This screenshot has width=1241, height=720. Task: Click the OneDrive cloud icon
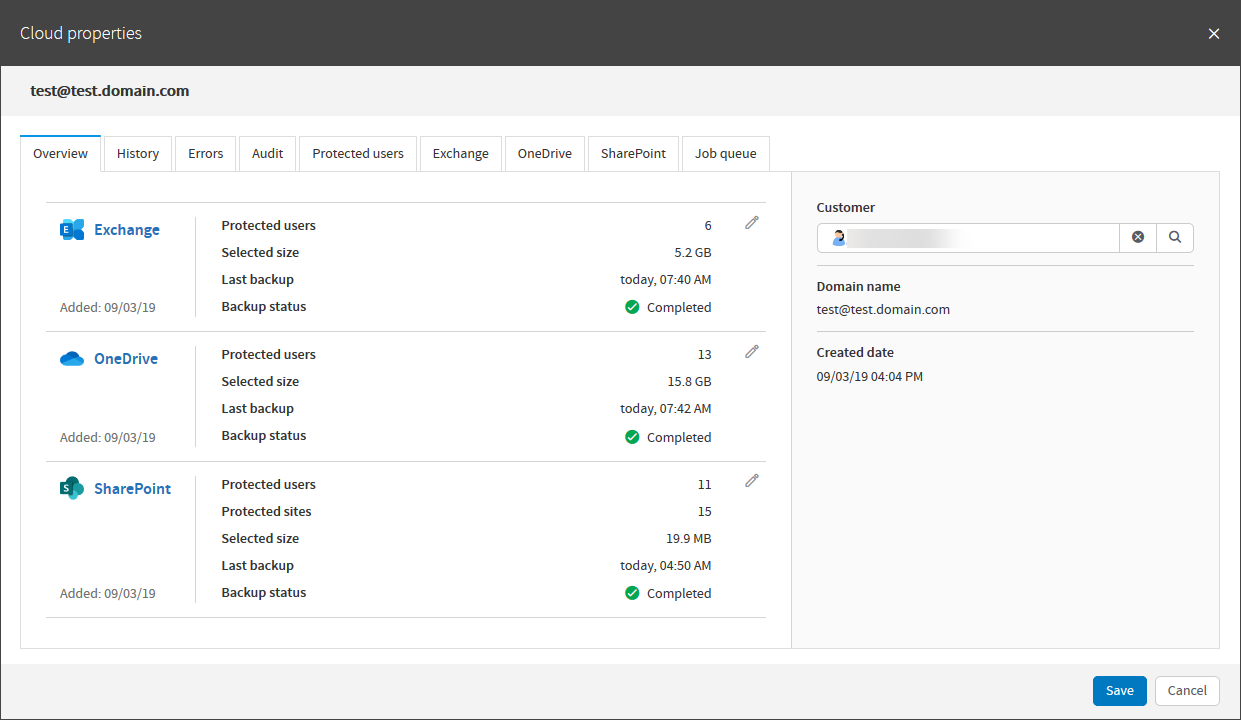pos(72,359)
